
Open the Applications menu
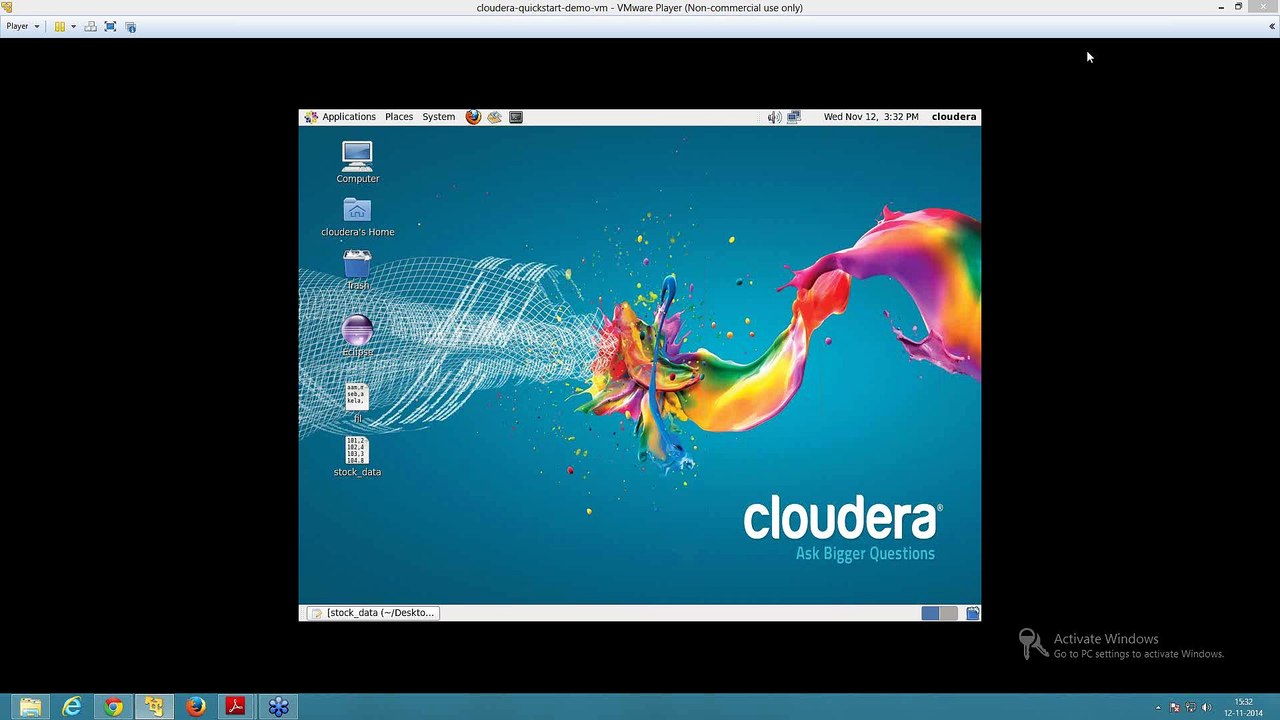[x=348, y=117]
